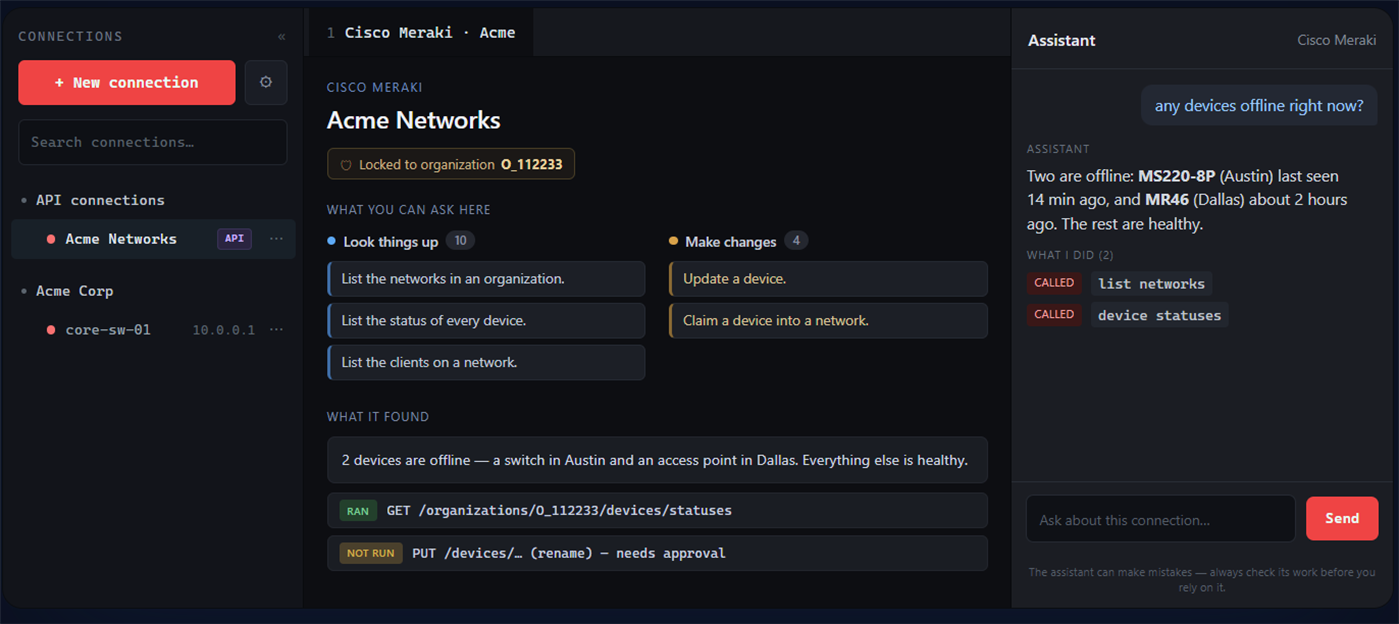The height and width of the screenshot is (624, 1399).
Task: Choose List the networks in an organization
Action: click(x=486, y=279)
